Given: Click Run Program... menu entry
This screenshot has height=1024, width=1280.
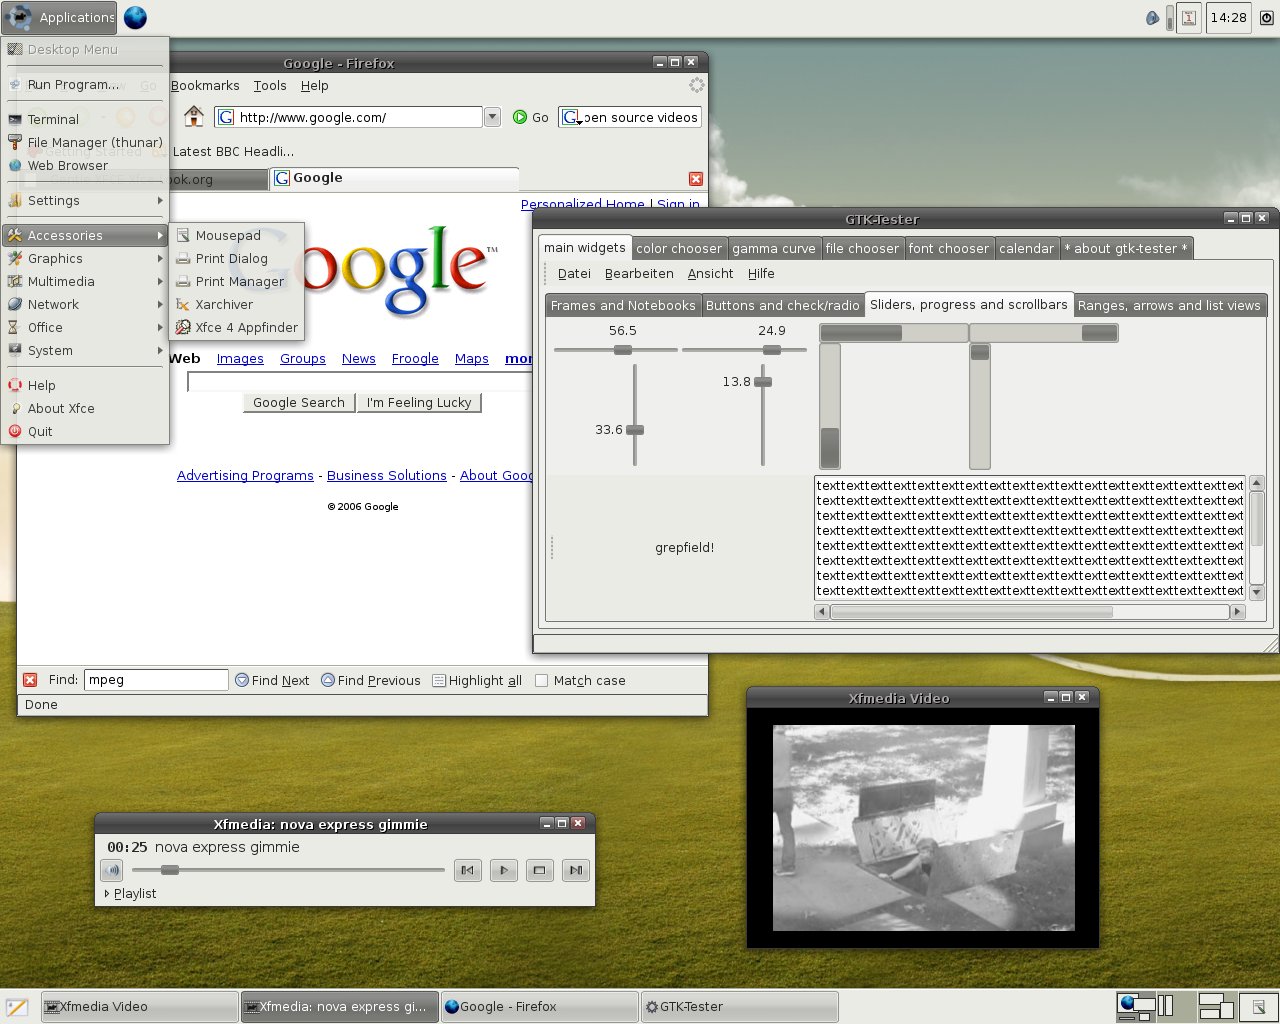Looking at the screenshot, I should point(85,84).
